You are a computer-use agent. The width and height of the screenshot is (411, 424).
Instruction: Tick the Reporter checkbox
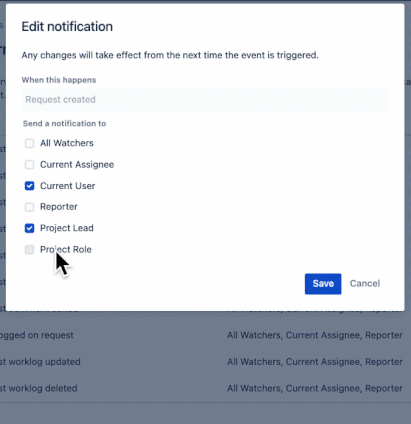(29, 207)
